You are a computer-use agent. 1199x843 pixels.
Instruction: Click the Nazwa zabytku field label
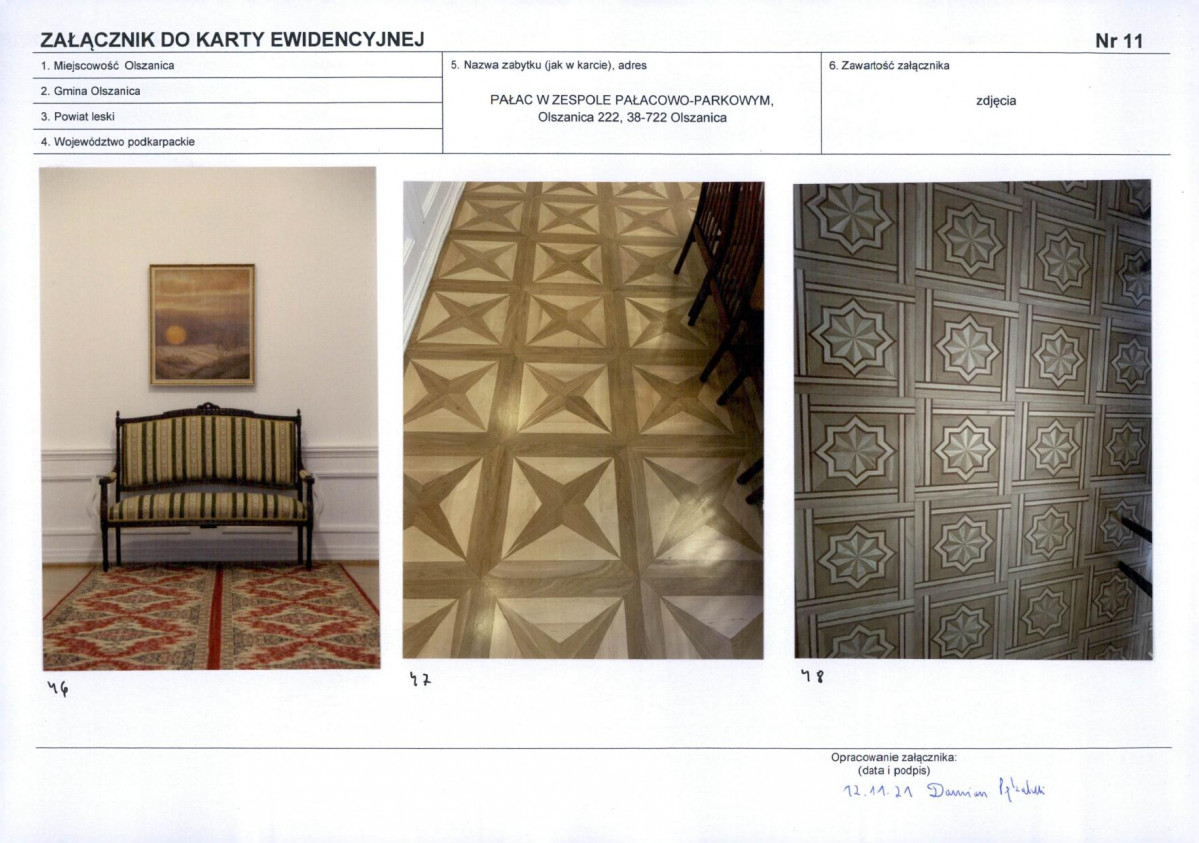548,66
